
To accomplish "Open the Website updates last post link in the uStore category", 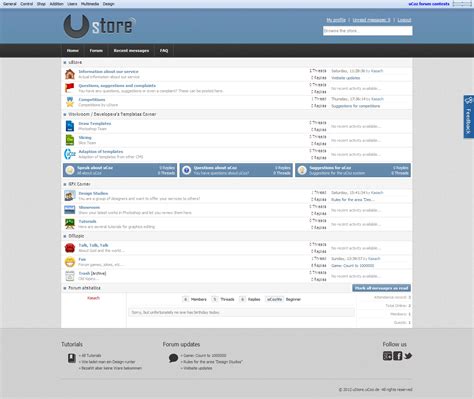I will coord(346,78).
